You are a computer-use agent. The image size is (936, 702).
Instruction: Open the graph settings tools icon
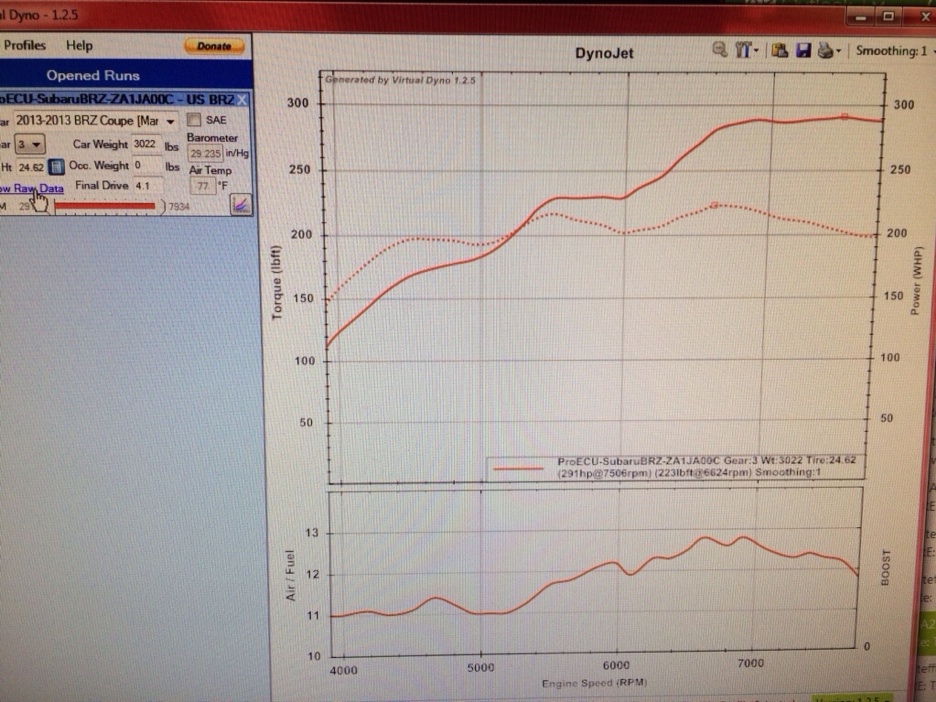coord(744,50)
